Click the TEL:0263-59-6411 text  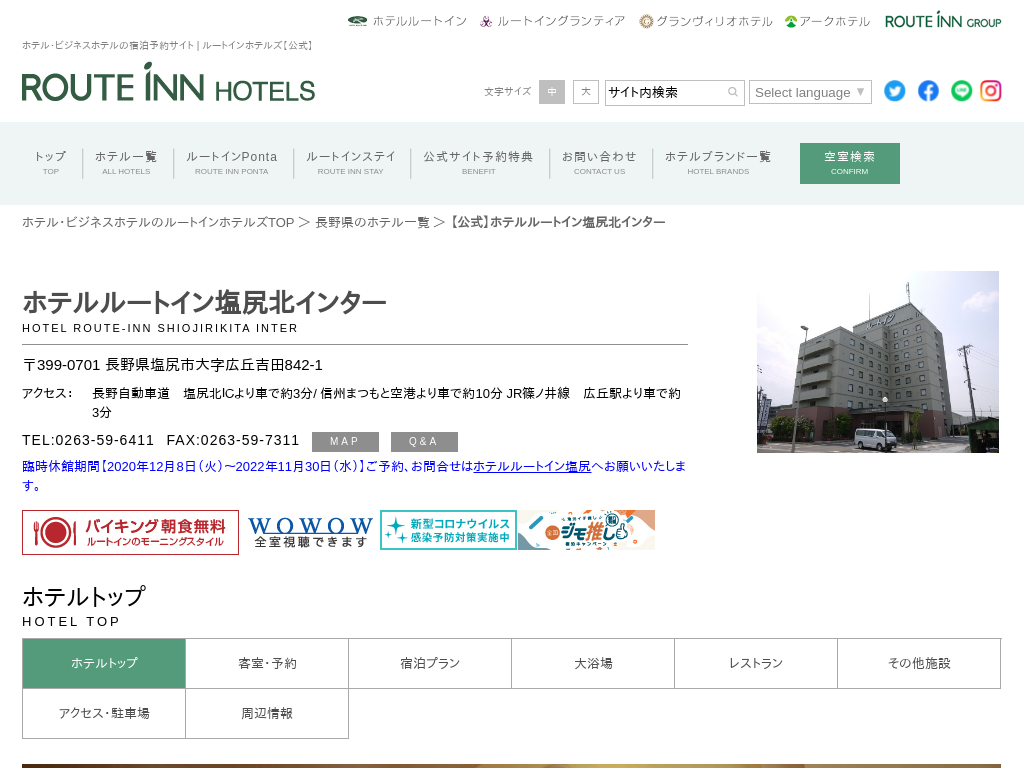coord(88,440)
